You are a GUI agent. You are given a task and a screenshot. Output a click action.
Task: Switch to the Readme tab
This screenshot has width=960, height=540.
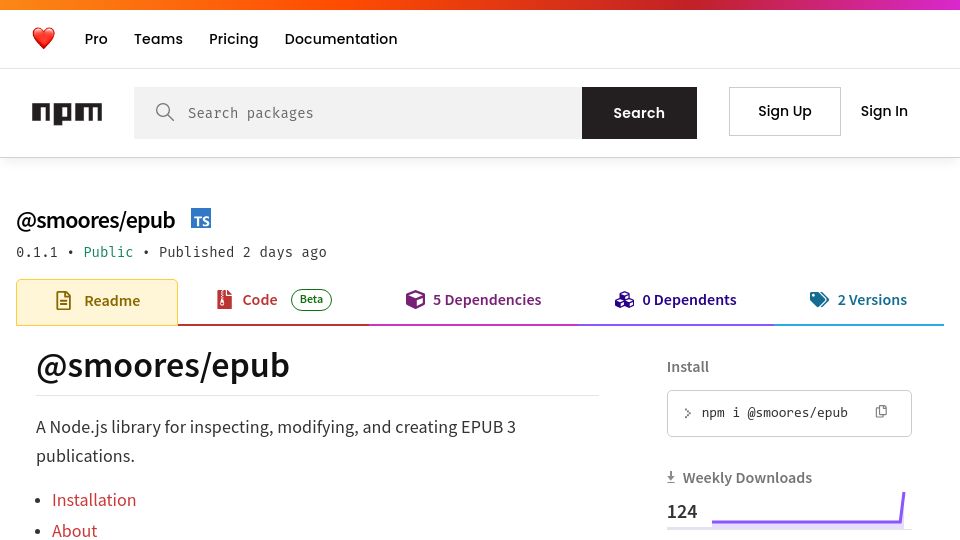97,302
